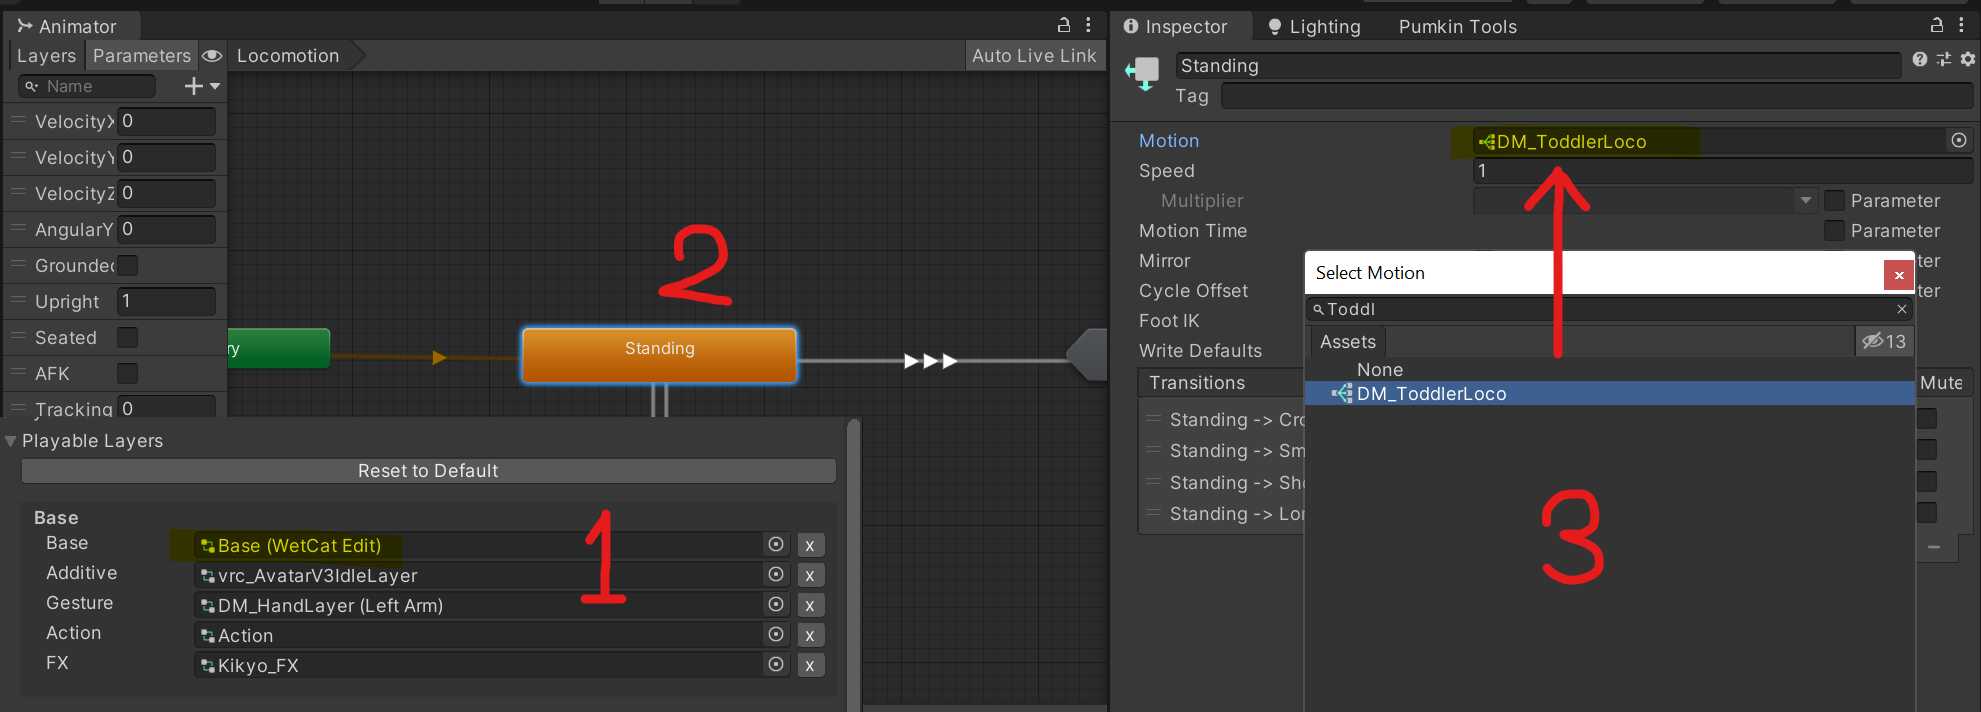This screenshot has width=1981, height=712.
Task: Check the Seated parameter checkbox
Action: coord(128,338)
